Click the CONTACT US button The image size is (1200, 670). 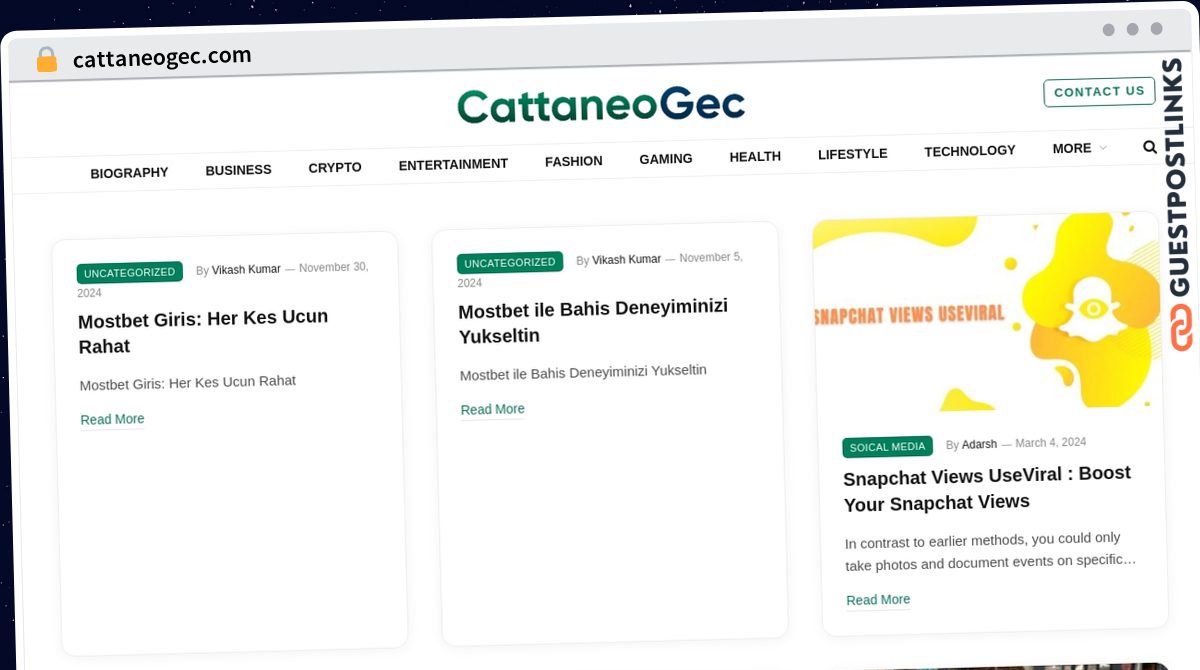coord(1099,92)
